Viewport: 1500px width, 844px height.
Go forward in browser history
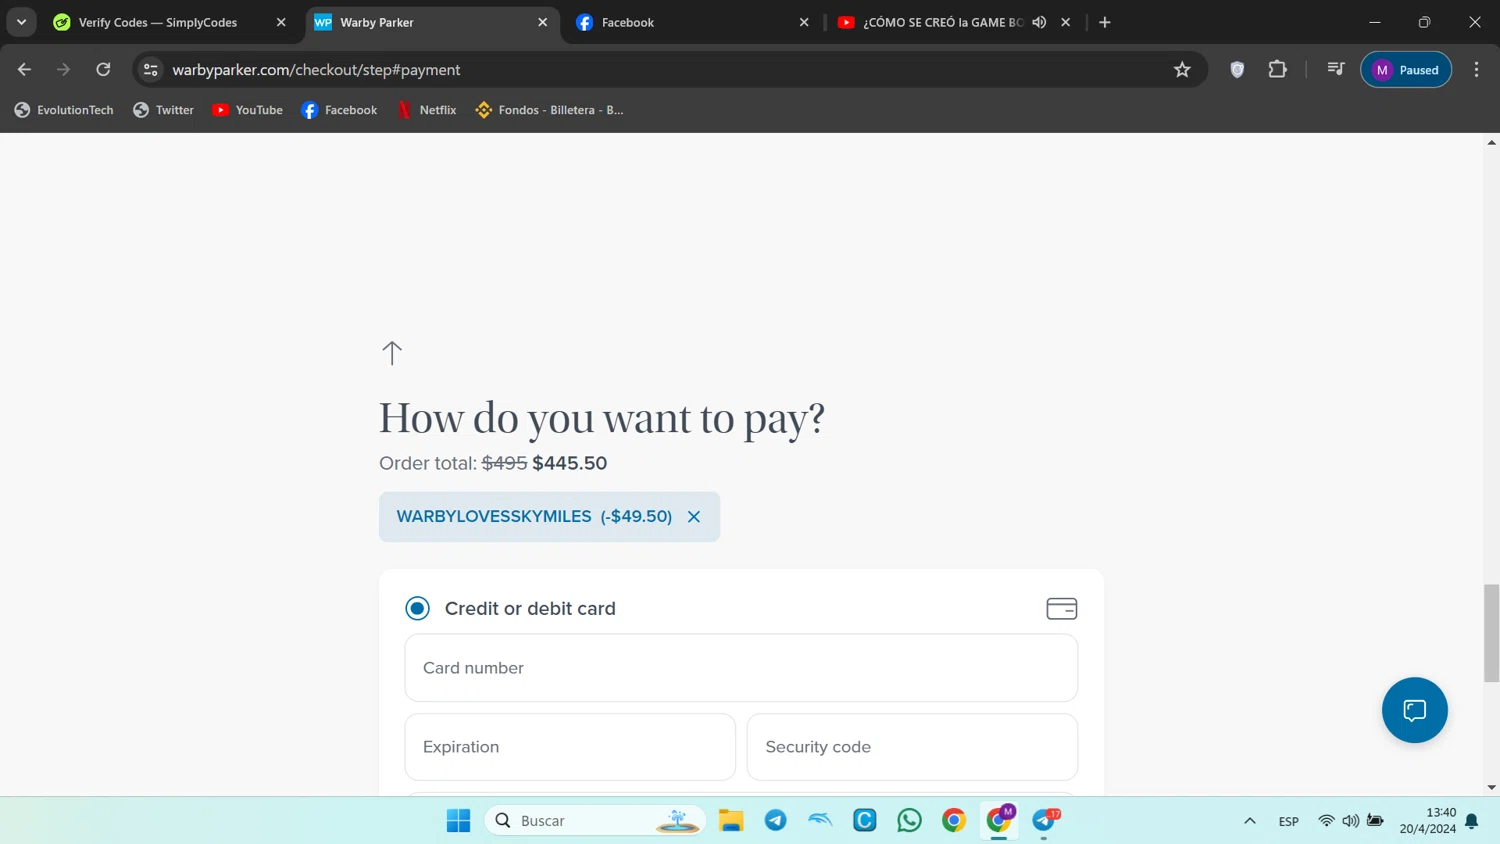[x=64, y=69]
